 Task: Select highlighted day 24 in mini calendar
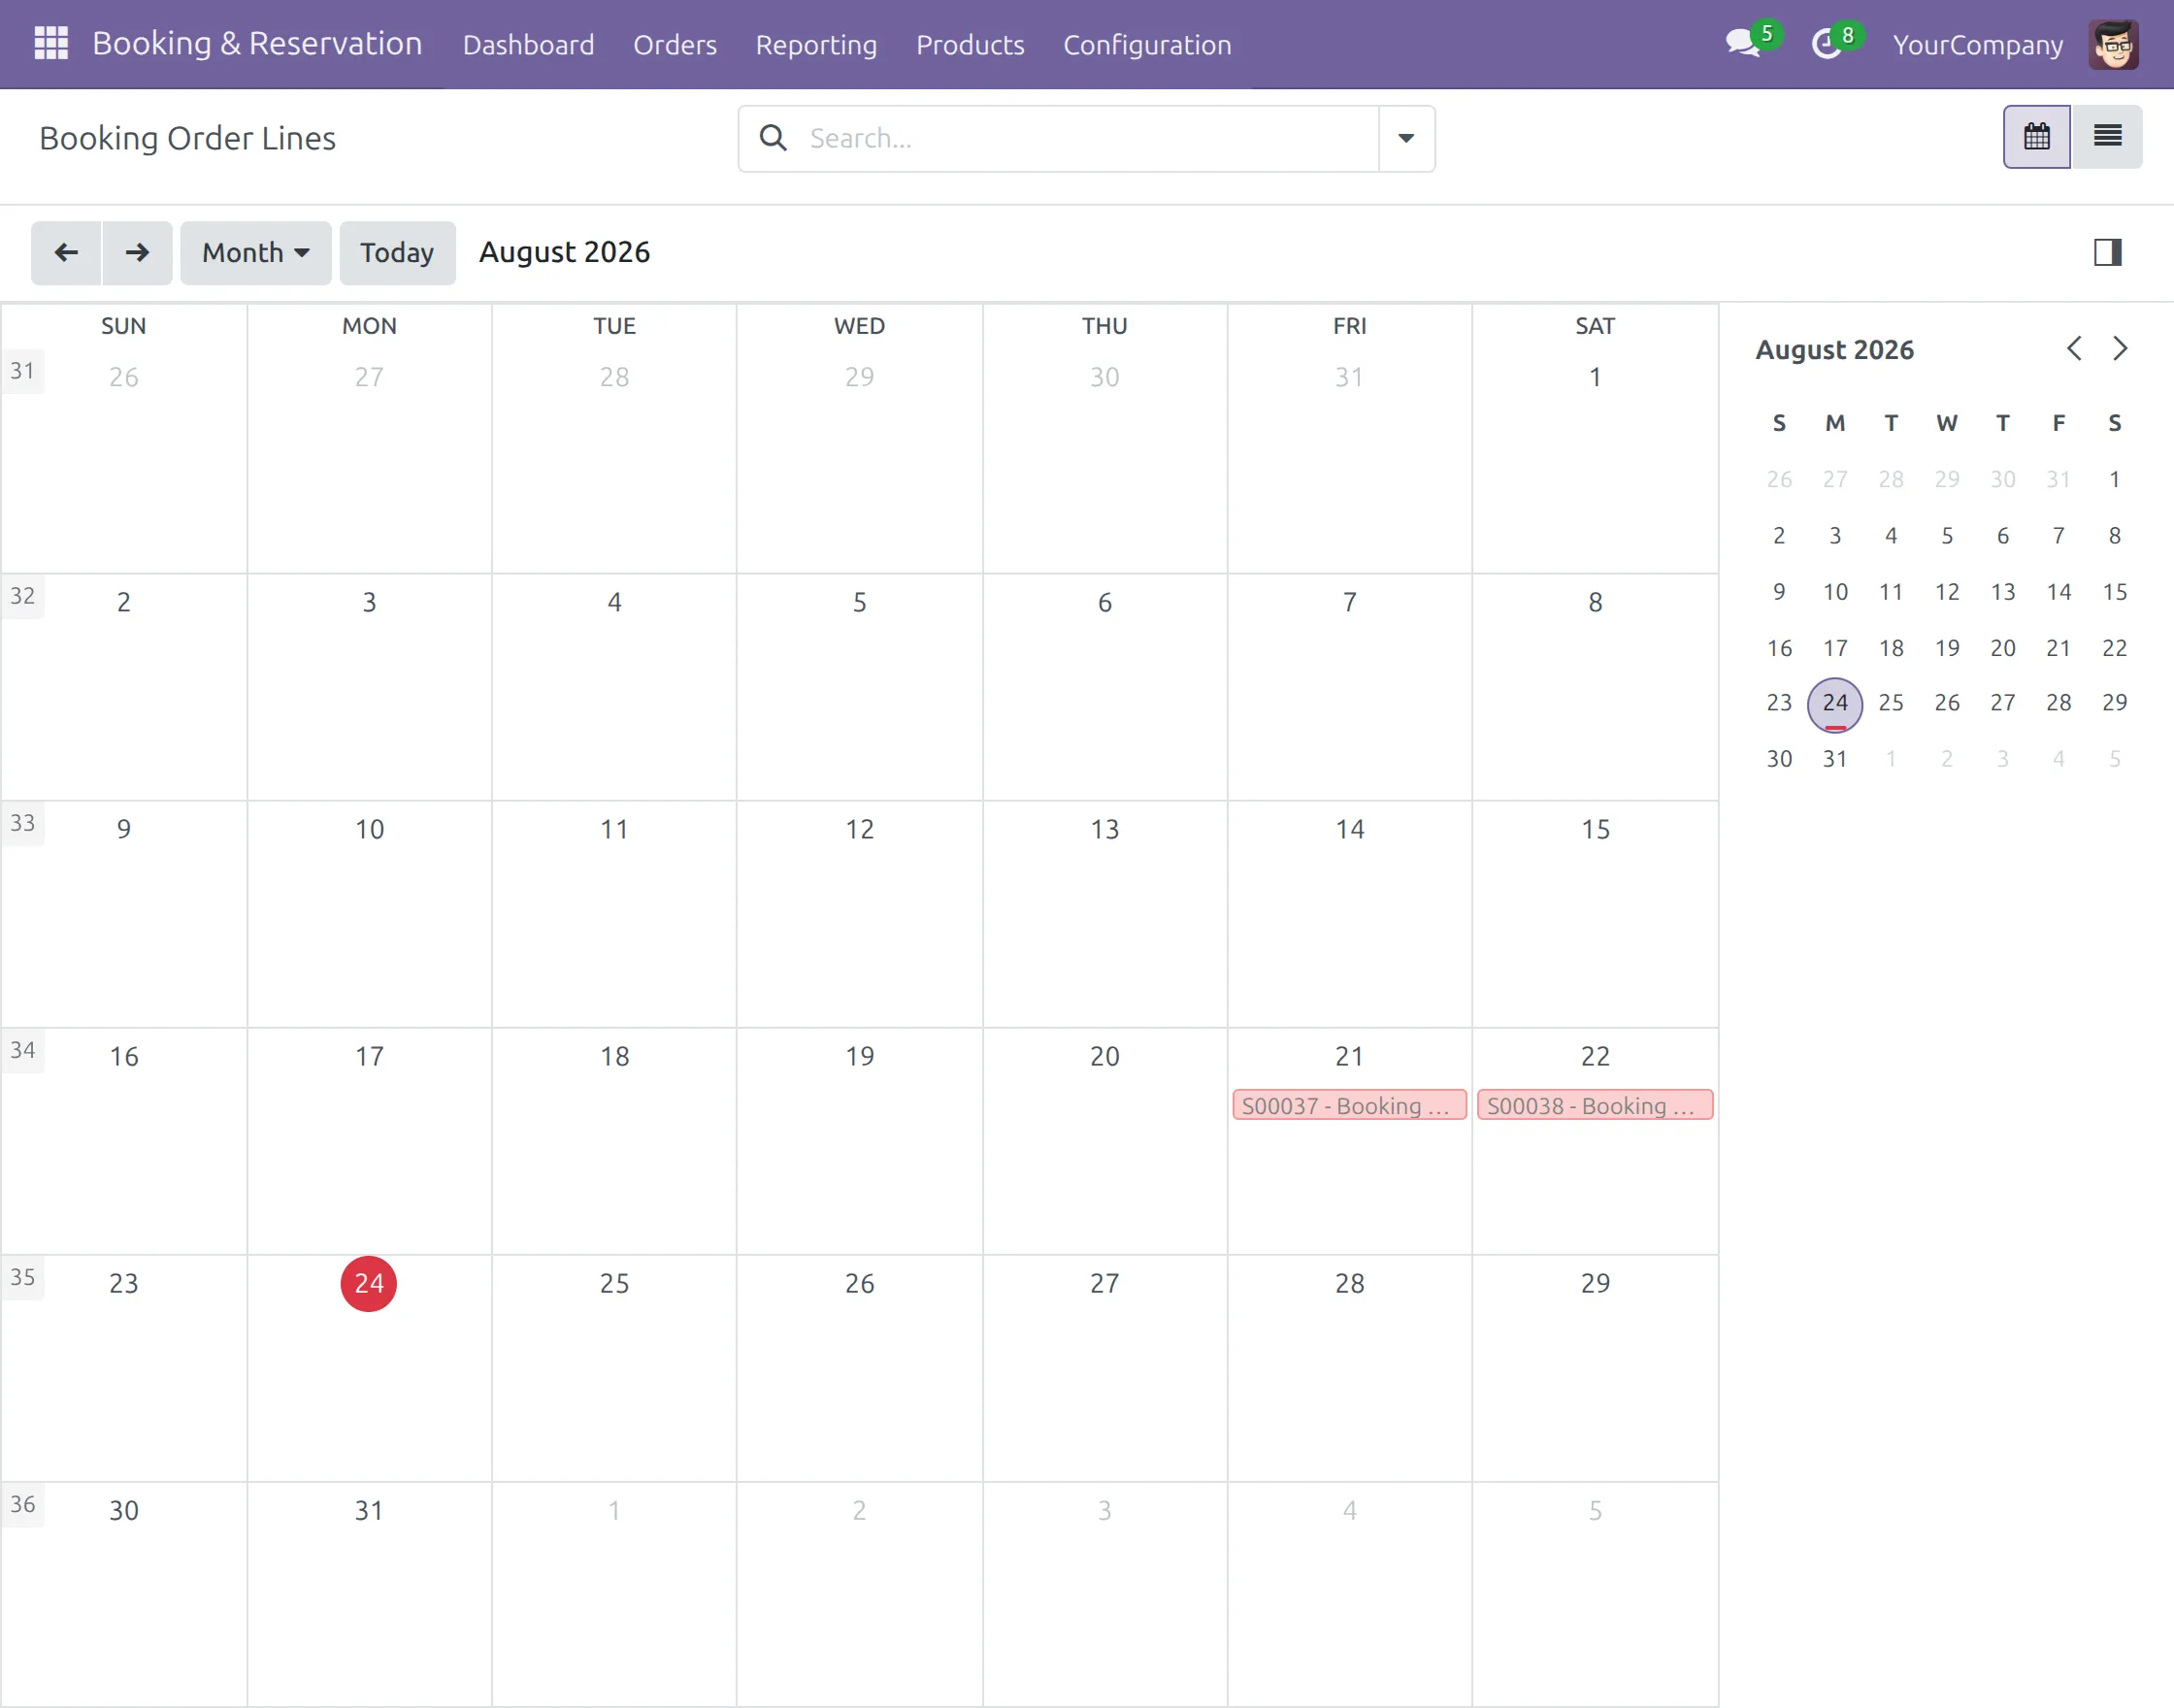pyautogui.click(x=1834, y=704)
